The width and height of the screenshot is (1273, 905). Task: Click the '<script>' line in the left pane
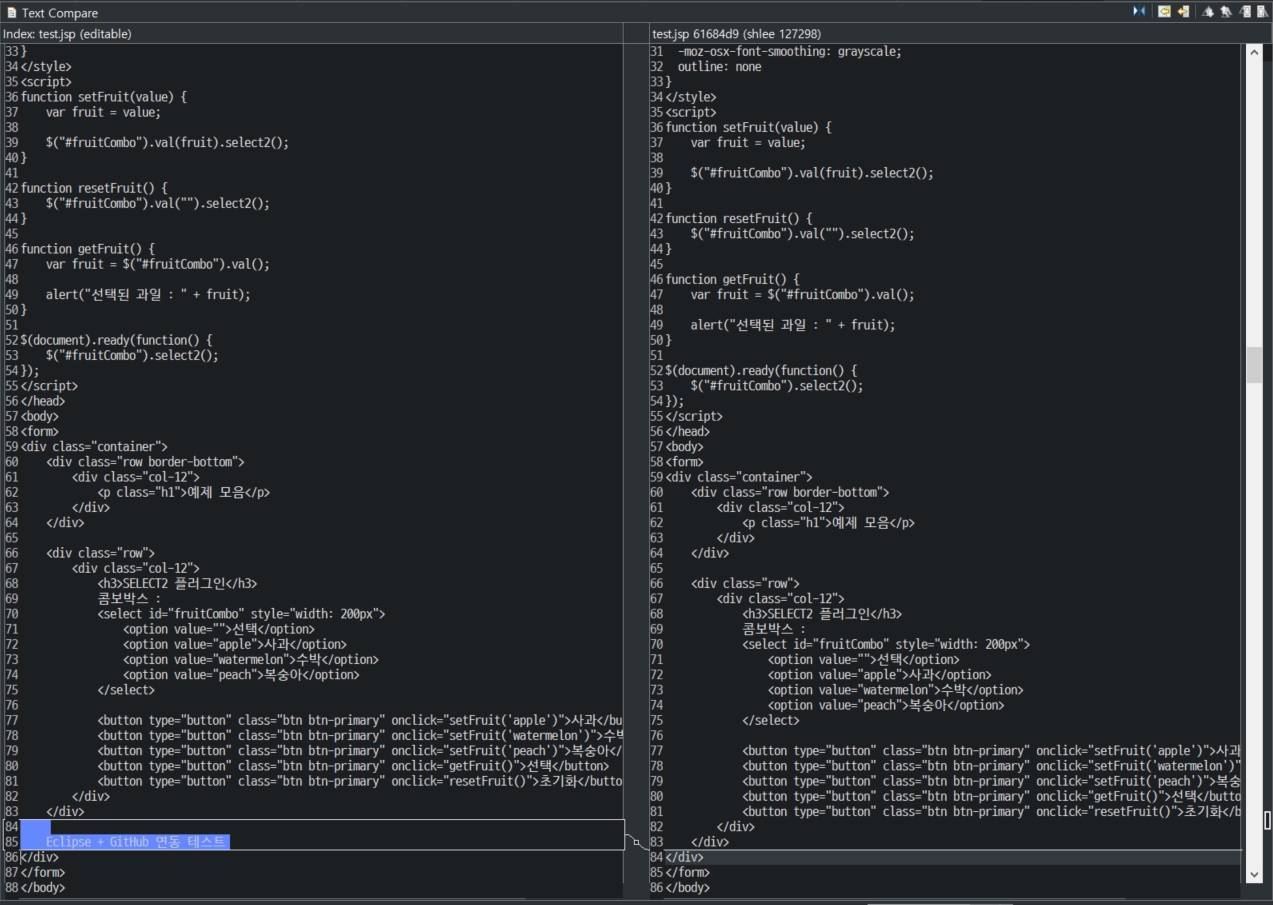coord(46,82)
